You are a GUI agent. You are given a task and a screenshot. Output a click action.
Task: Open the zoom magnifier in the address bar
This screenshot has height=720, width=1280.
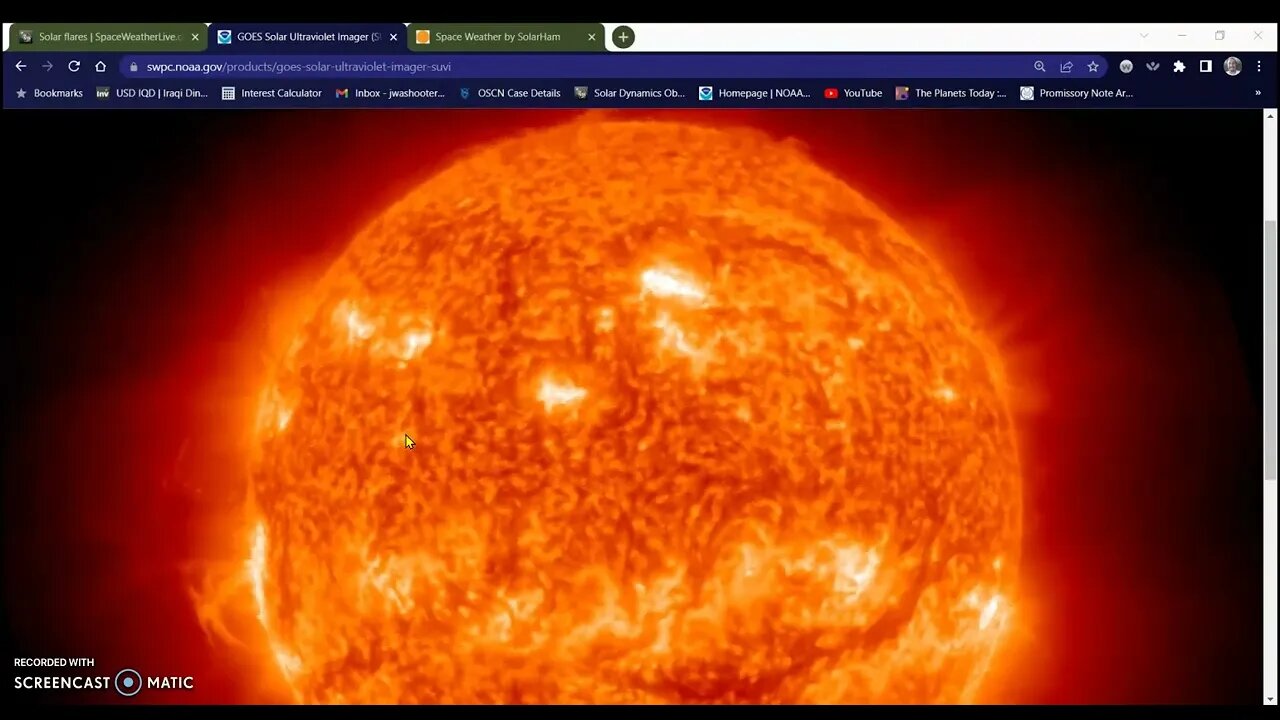1040,66
